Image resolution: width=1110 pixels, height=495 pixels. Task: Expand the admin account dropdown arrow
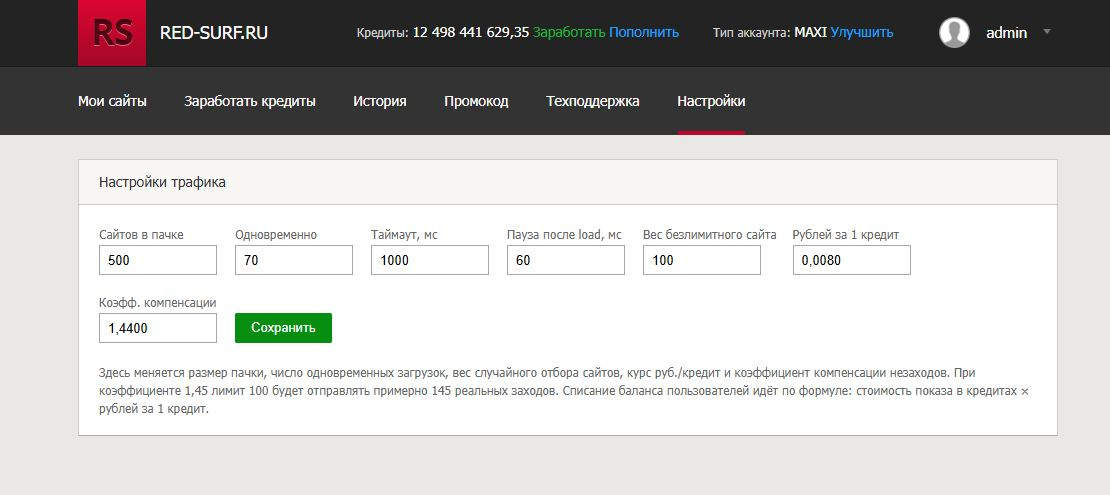tap(1047, 32)
